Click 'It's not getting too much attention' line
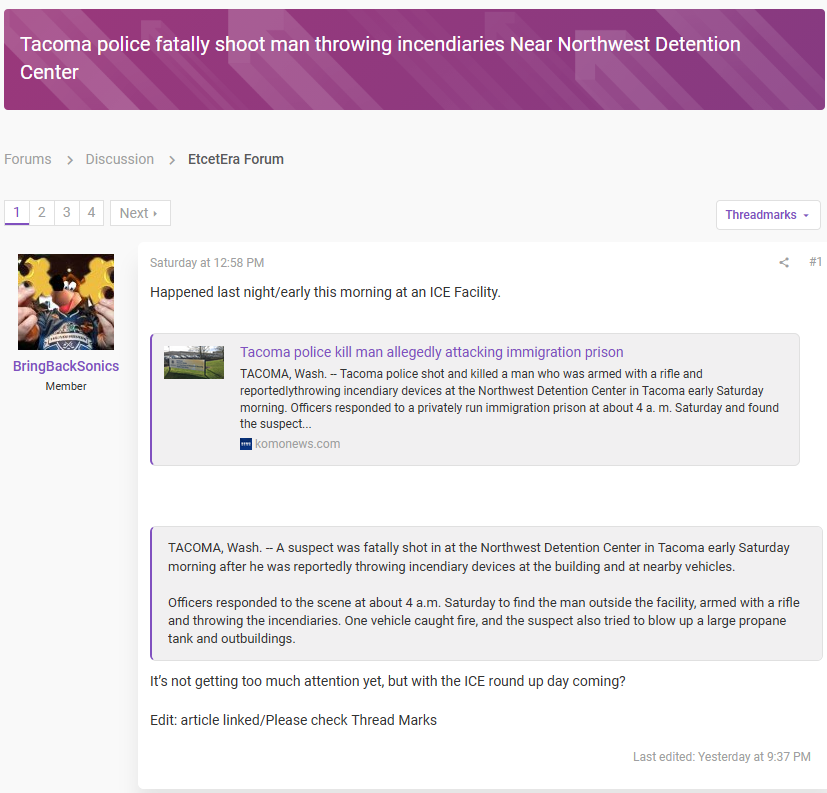 pyautogui.click(x=388, y=681)
